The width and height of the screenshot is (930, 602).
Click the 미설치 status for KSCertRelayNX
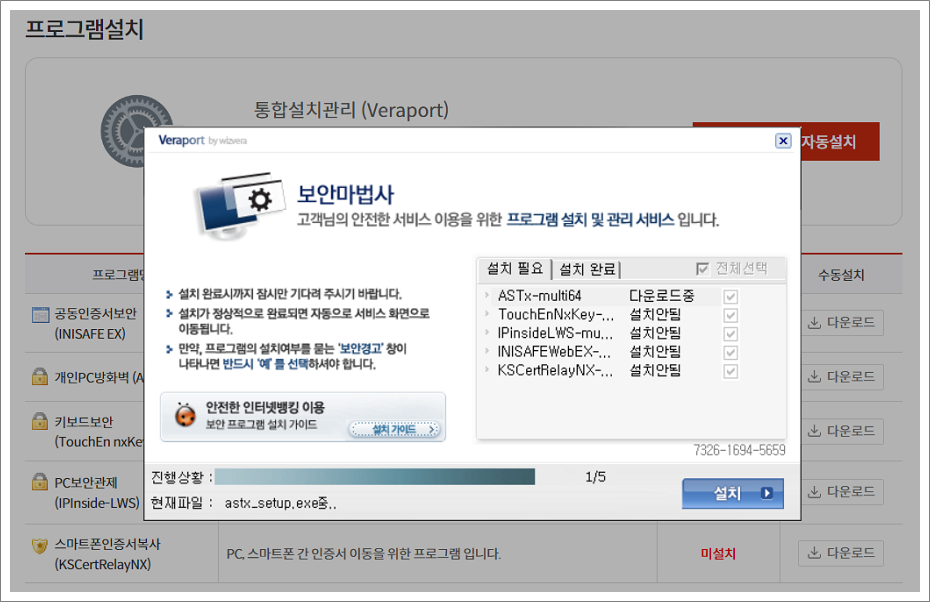718,554
